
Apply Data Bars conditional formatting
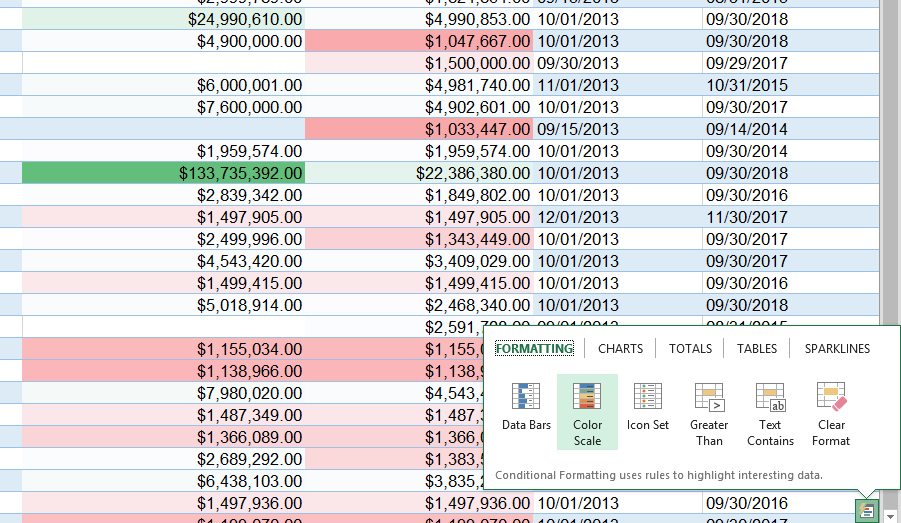tap(526, 409)
